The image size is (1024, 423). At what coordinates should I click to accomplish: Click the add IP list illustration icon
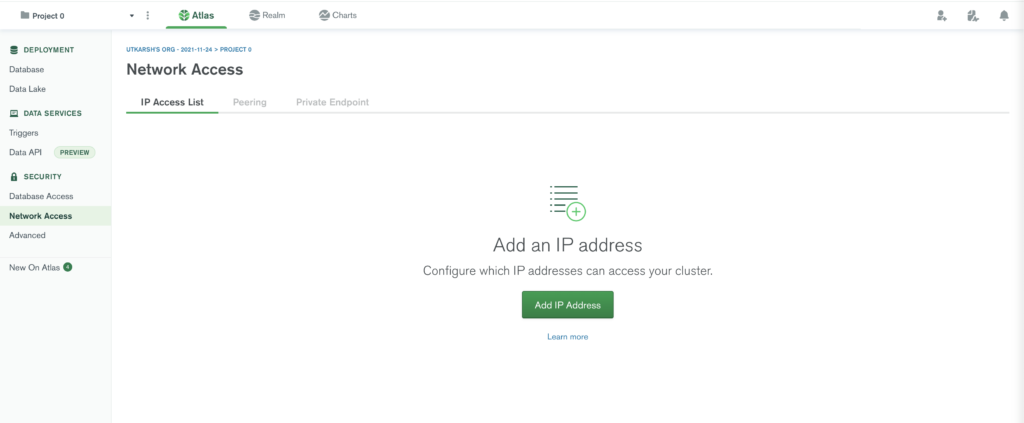point(567,202)
